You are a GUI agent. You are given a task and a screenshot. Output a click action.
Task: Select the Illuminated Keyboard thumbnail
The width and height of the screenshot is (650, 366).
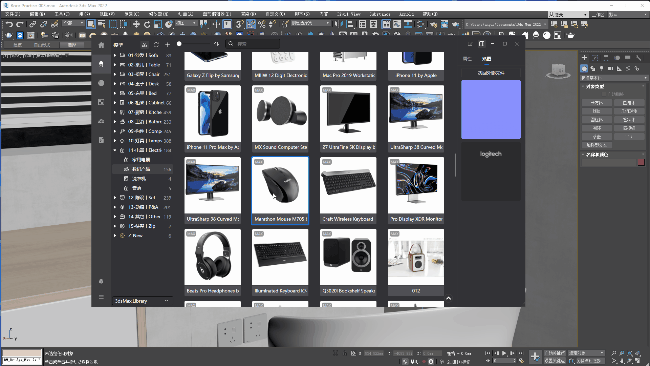(280, 262)
